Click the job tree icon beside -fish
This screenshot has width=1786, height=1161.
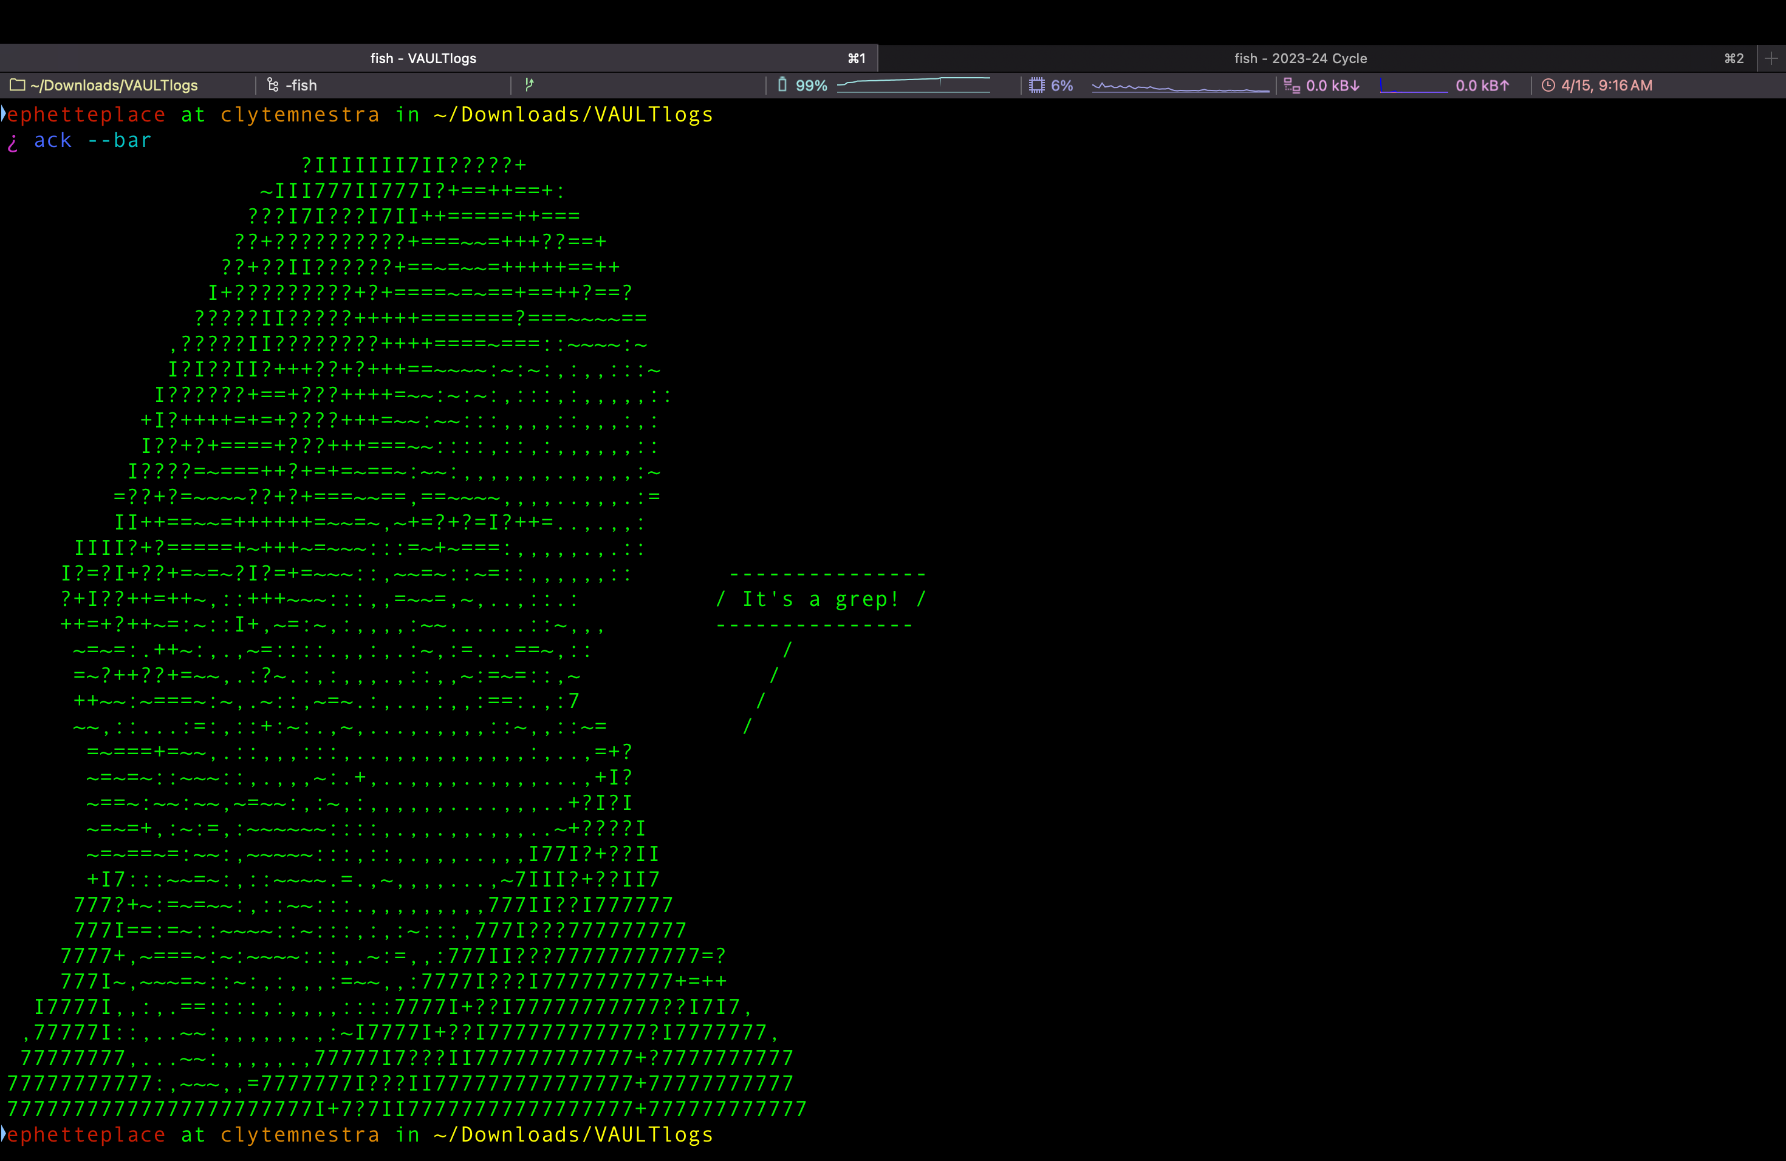tap(273, 85)
